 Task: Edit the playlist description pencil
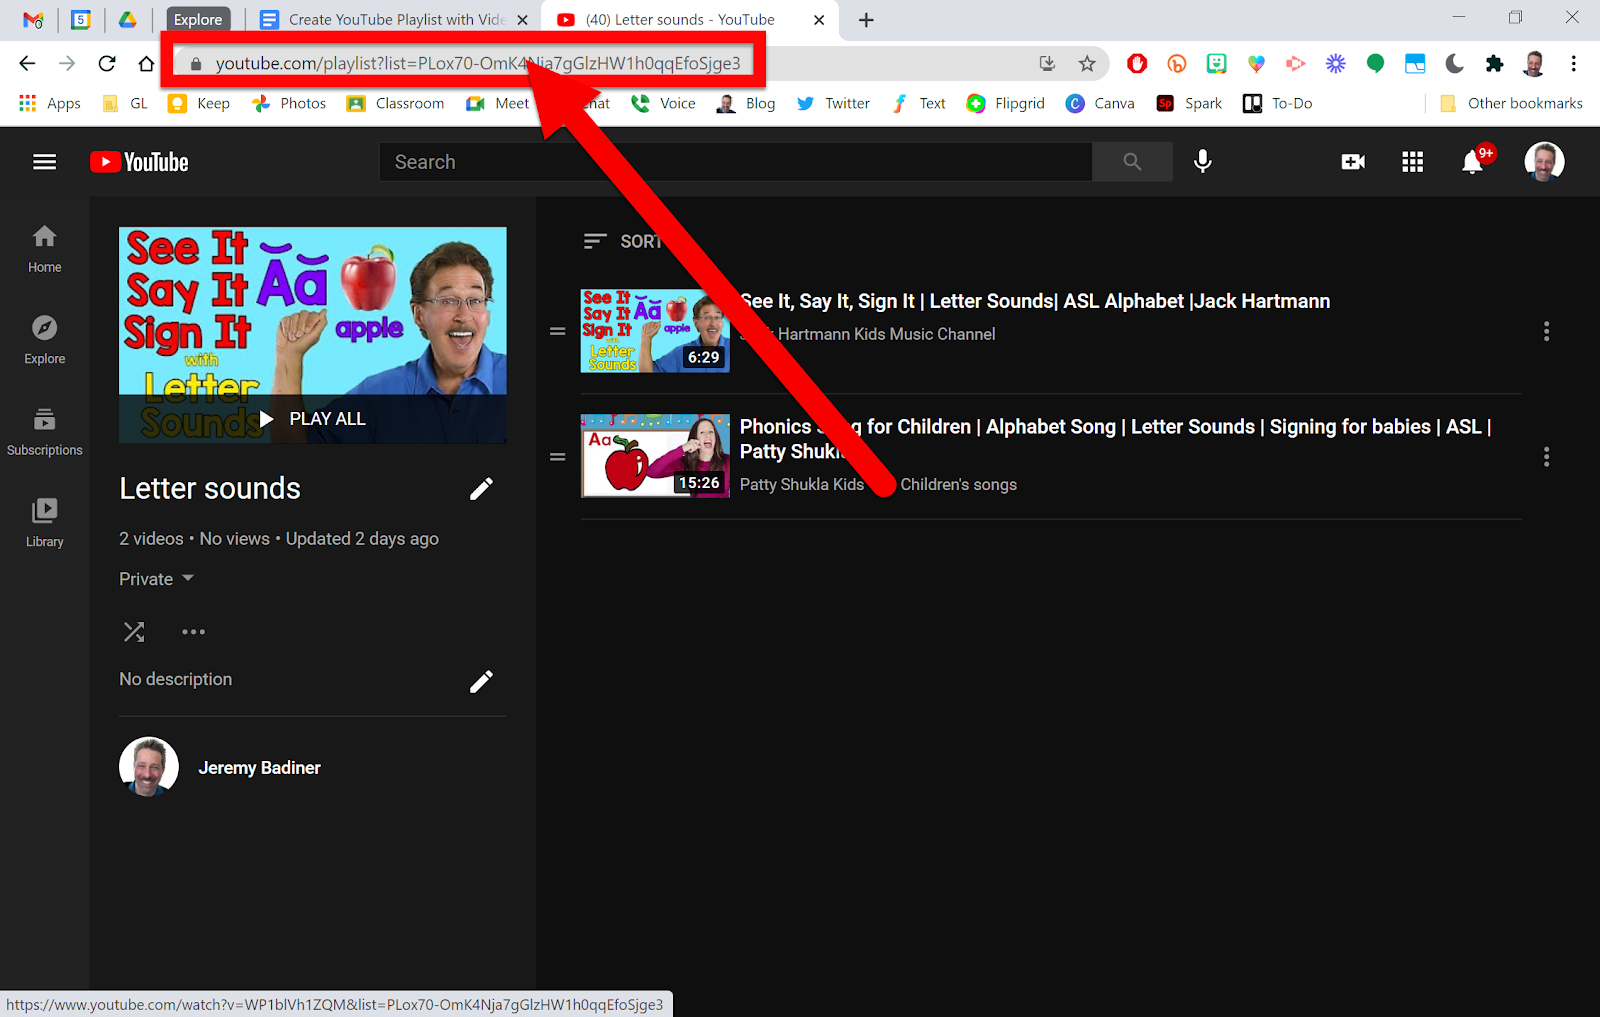tap(481, 682)
